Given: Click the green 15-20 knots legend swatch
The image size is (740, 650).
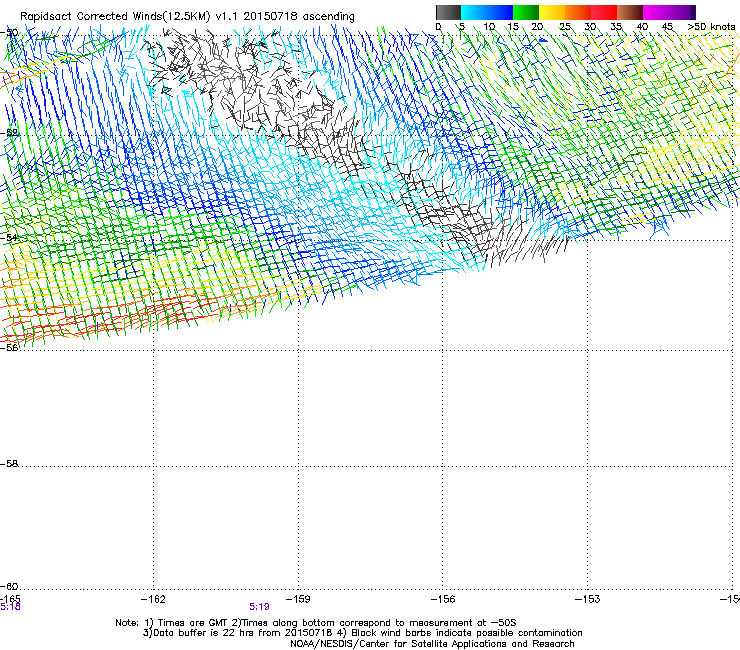Looking at the screenshot, I should click(x=526, y=12).
